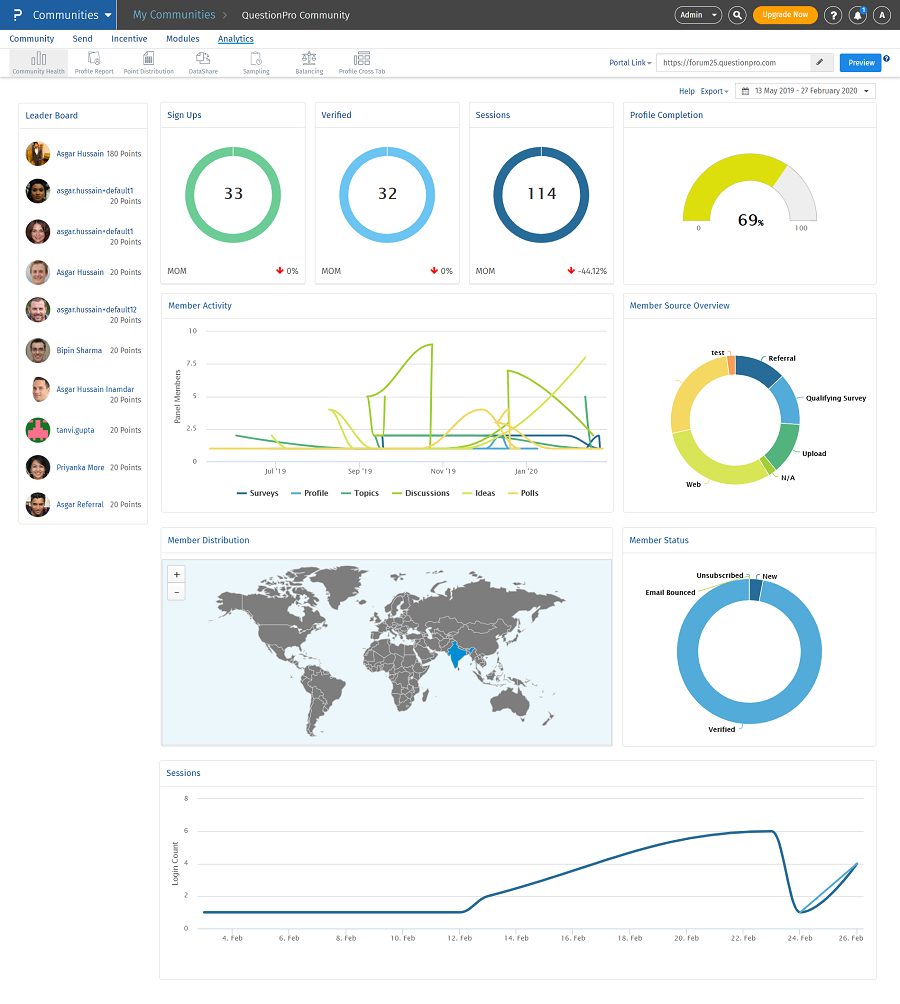The image size is (900, 1004).
Task: Click the Upgrade Now button
Action: (x=785, y=15)
